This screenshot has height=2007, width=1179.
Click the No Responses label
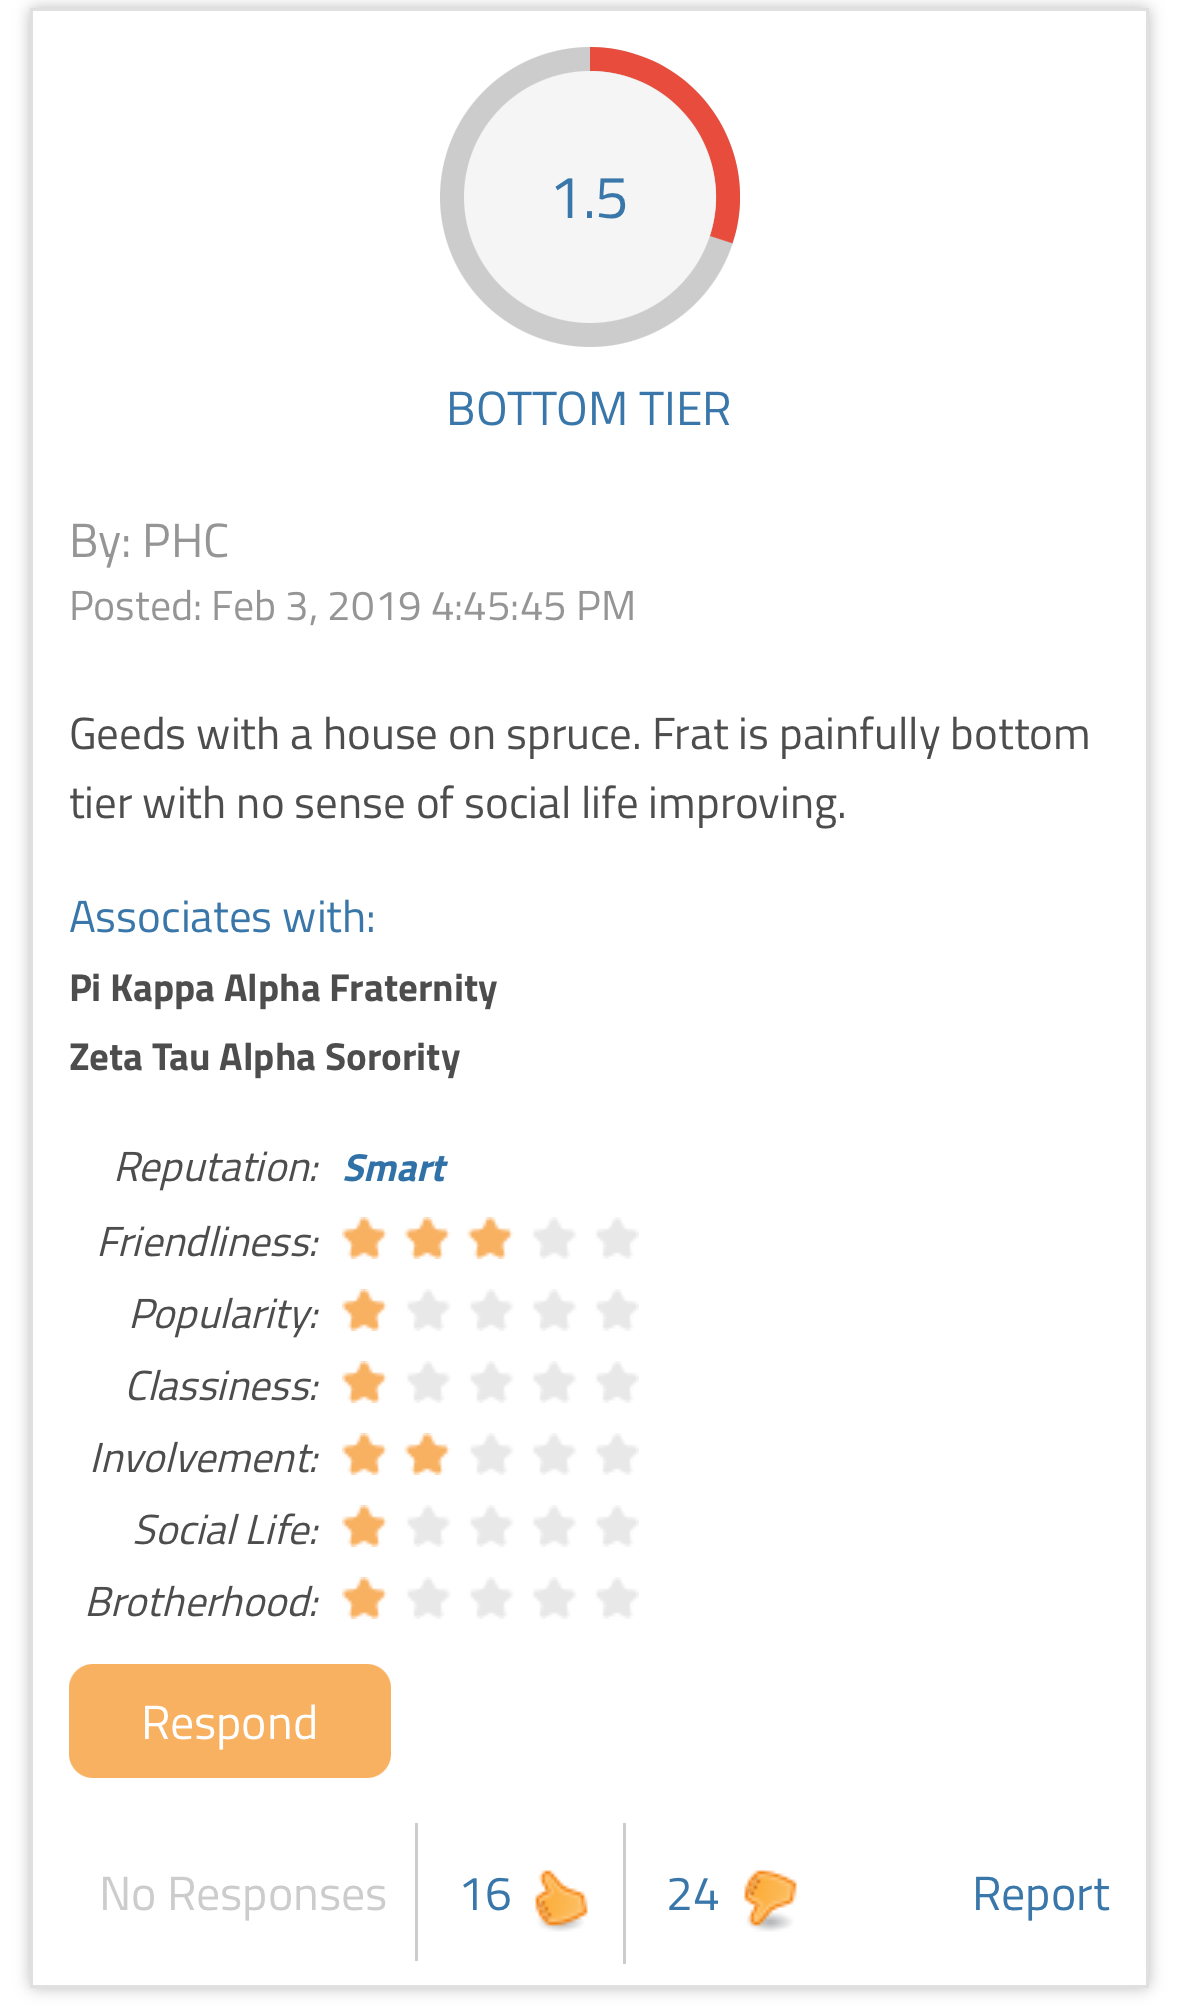[x=243, y=1894]
